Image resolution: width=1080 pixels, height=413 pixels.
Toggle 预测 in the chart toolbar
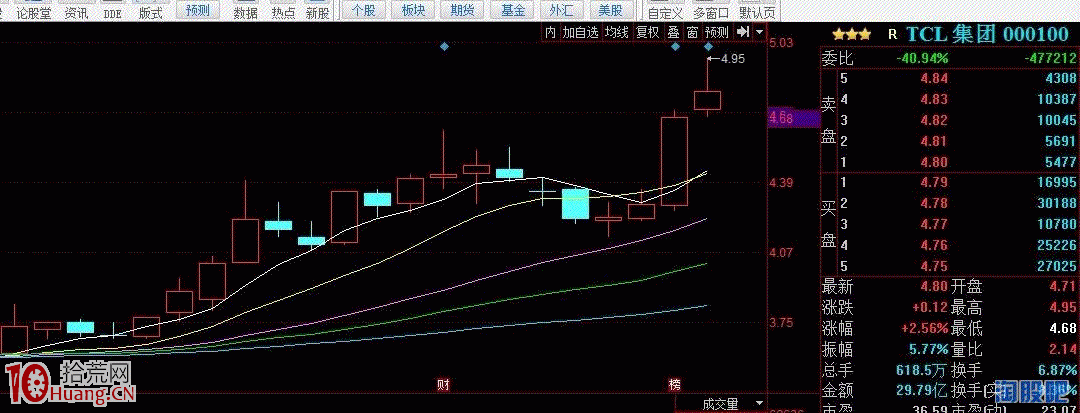point(717,32)
